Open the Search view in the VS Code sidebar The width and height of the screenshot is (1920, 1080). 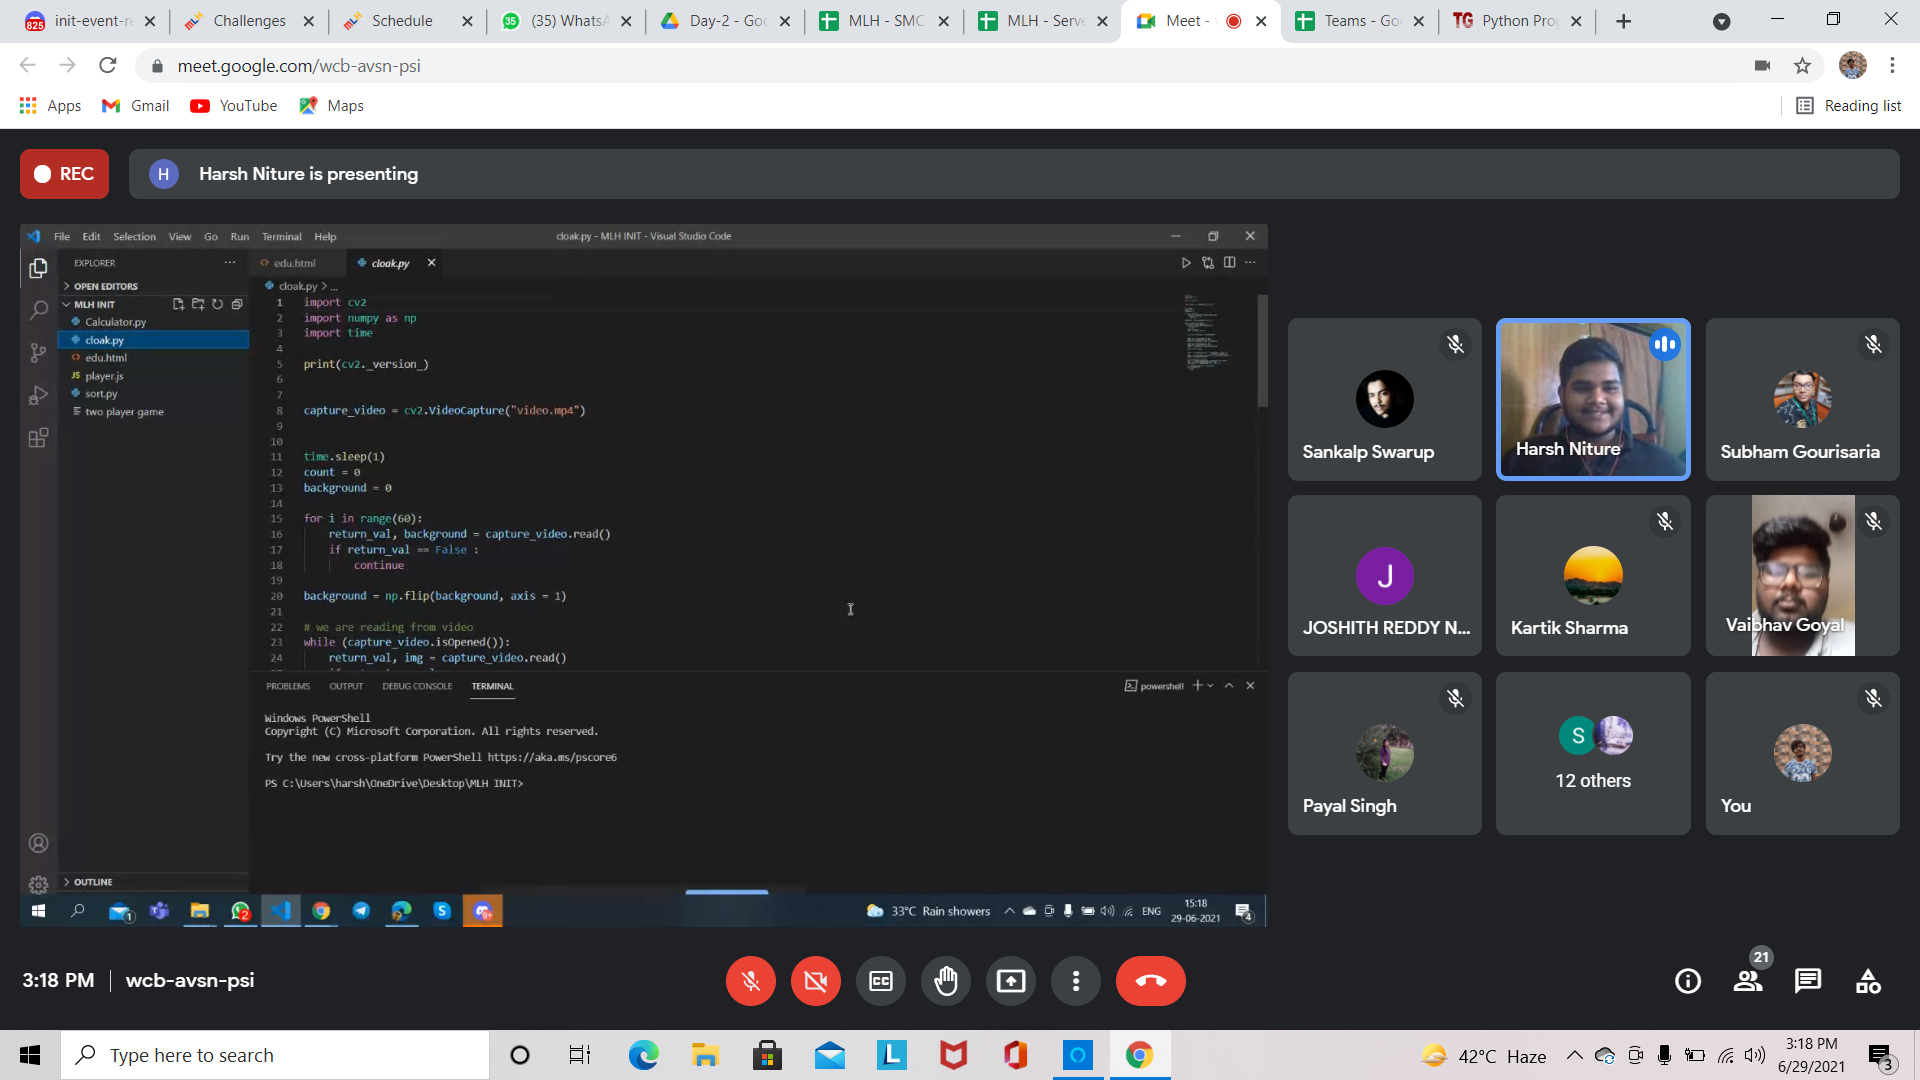pos(38,310)
